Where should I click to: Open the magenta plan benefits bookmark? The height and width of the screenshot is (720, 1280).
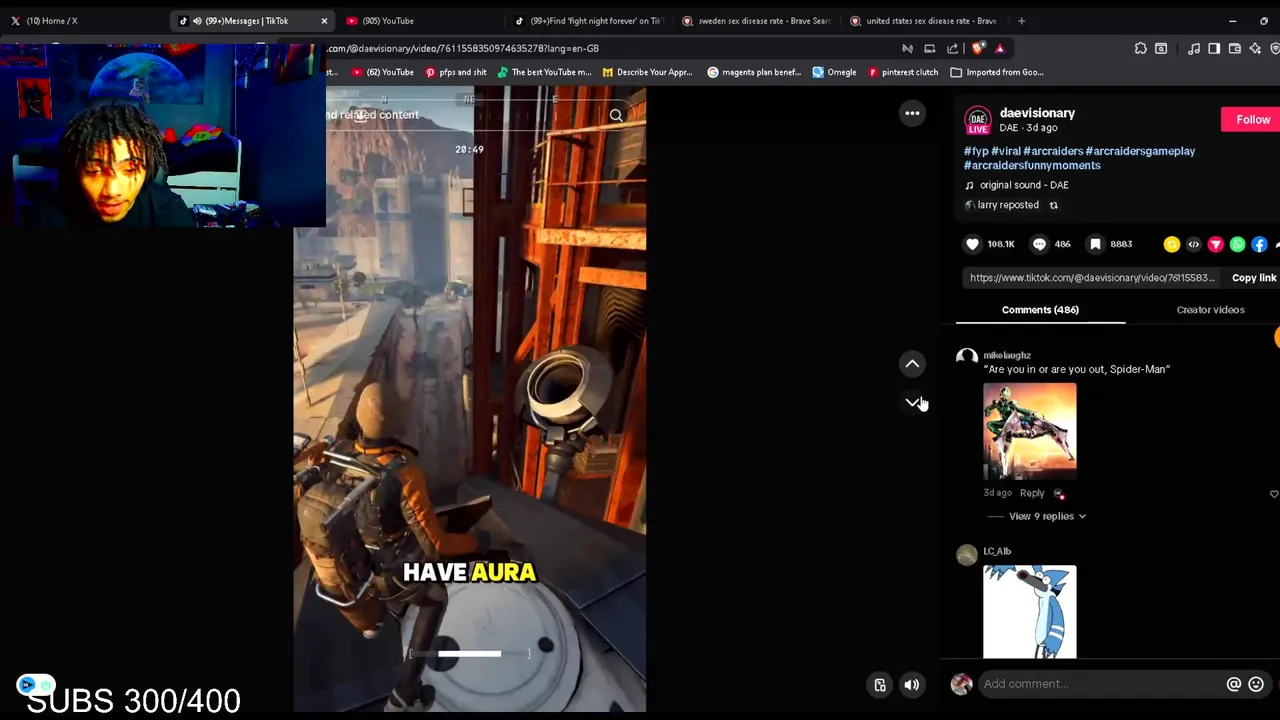tap(754, 72)
